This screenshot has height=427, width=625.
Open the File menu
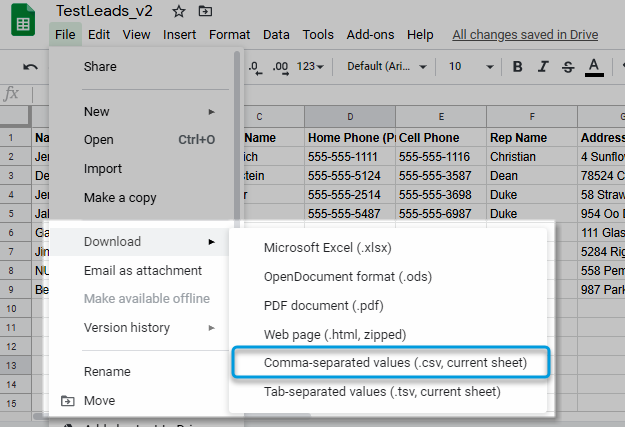[x=65, y=35]
